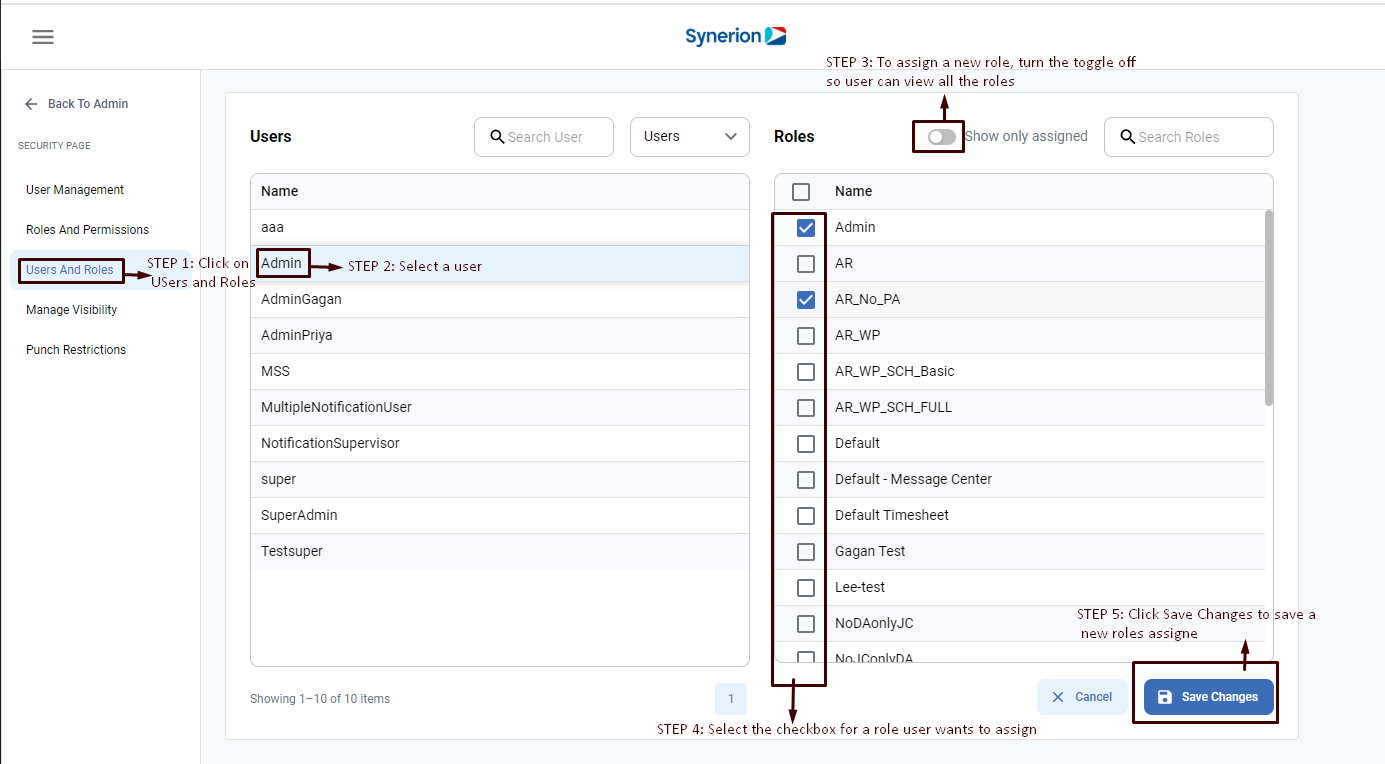Click the AR_No_PA role name
Viewport: 1385px width, 764px height.
868,300
